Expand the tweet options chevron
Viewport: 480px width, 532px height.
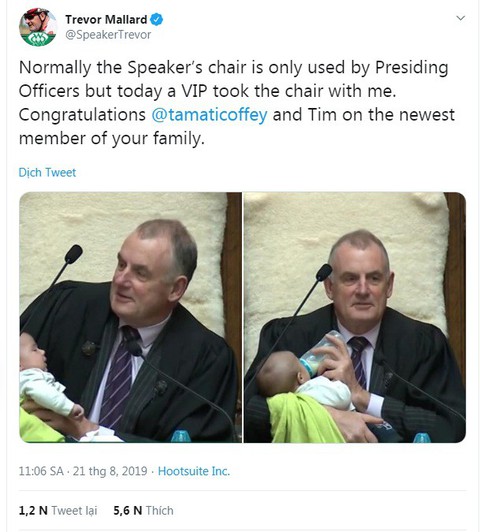click(x=460, y=18)
